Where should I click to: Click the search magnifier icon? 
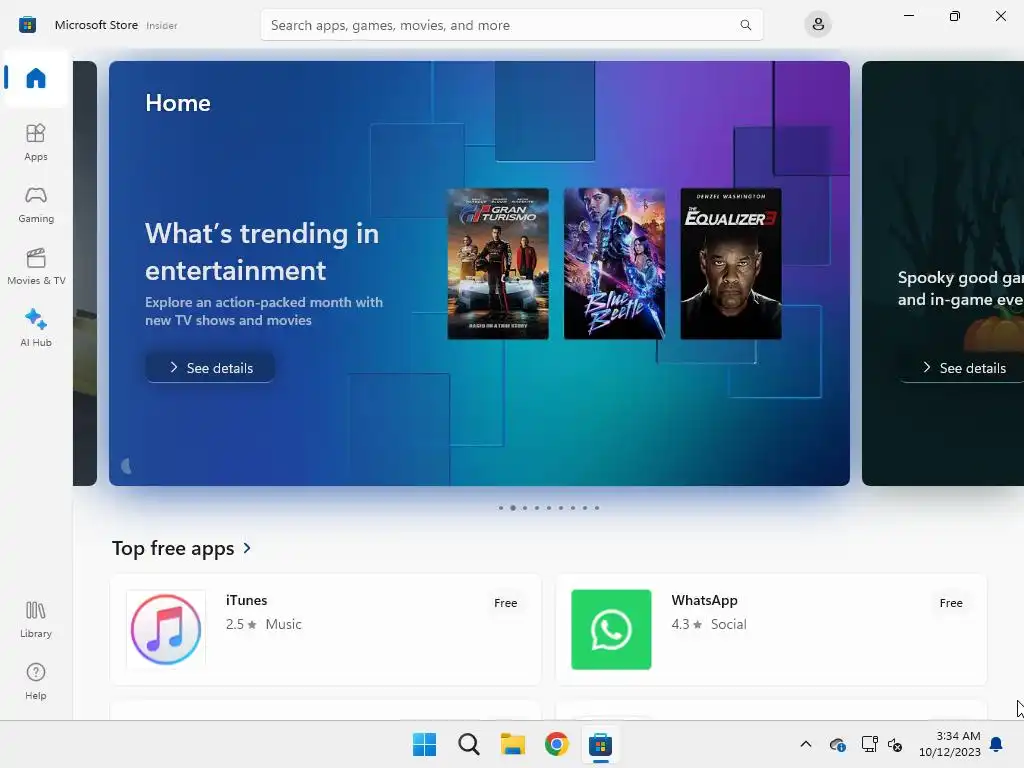745,25
